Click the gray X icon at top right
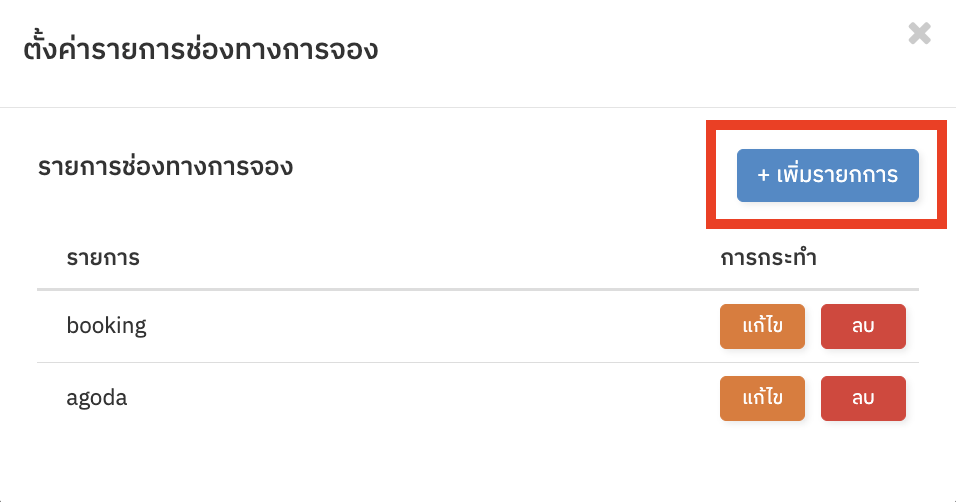Viewport: 956px width, 502px height. (x=919, y=34)
